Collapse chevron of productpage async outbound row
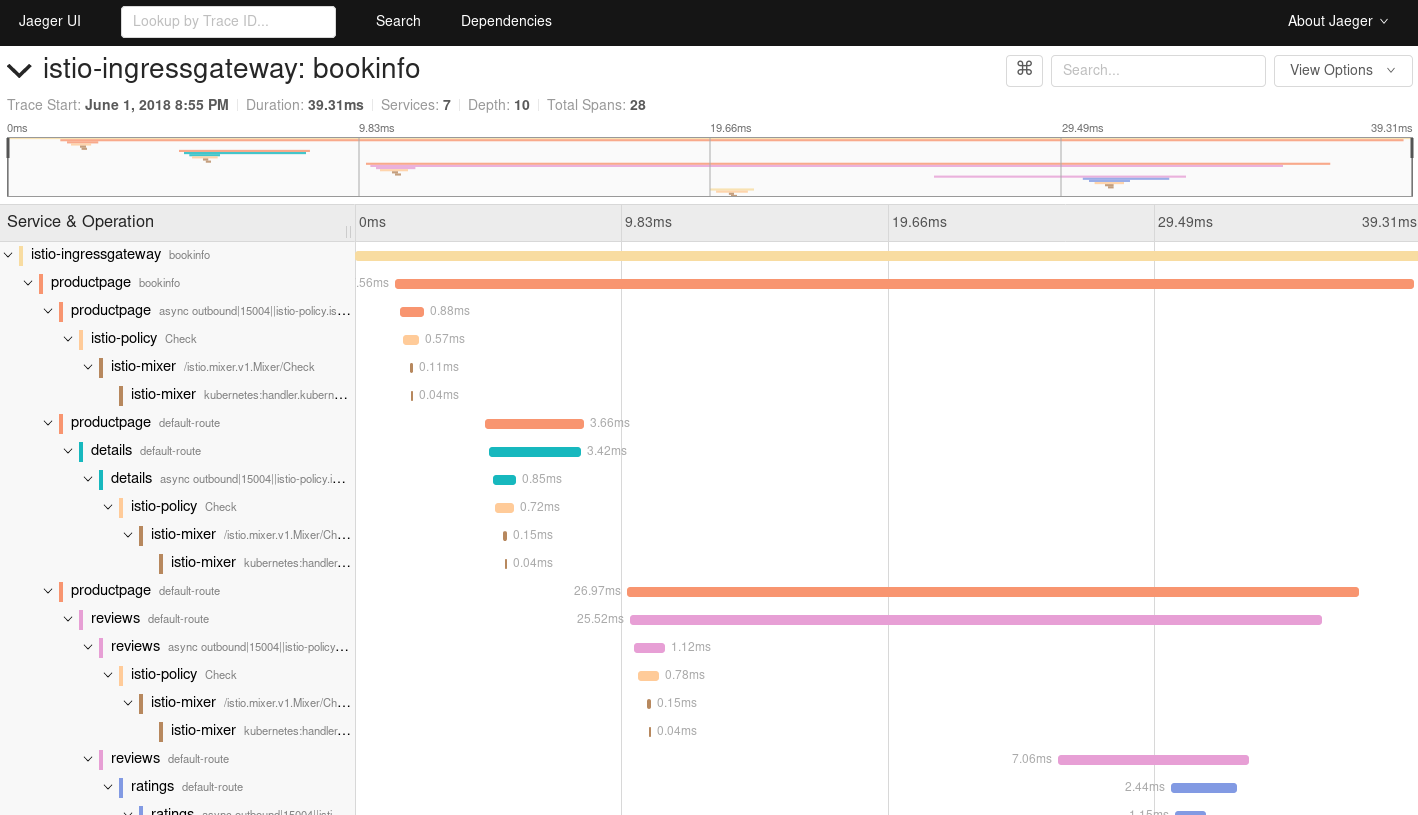 tap(48, 311)
